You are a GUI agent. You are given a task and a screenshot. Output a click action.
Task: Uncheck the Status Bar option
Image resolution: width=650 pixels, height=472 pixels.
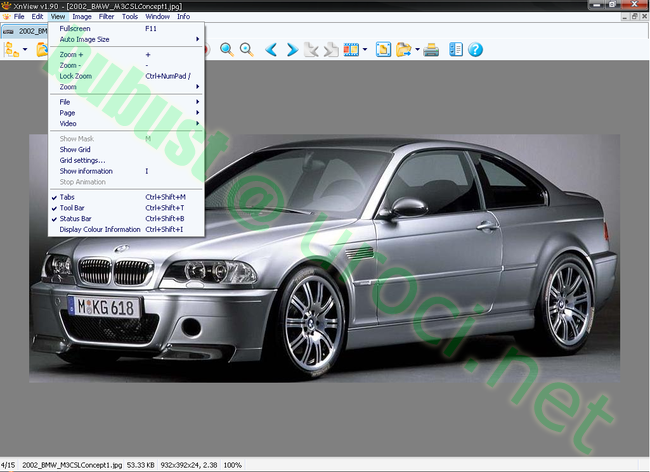126,219
